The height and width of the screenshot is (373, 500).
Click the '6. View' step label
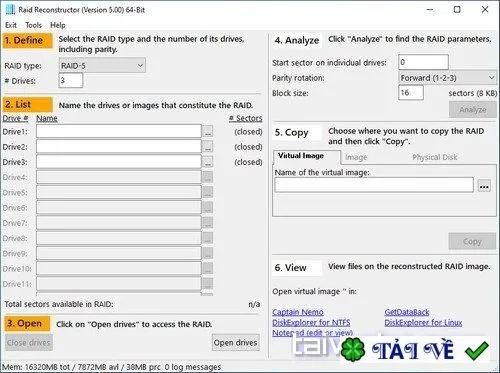(297, 268)
